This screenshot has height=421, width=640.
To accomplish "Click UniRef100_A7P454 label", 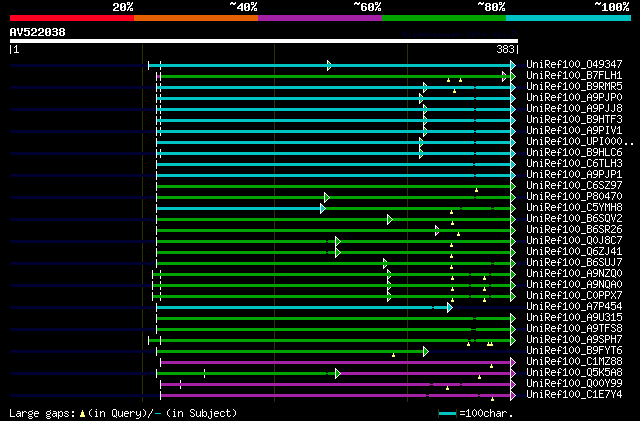I will (574, 307).
